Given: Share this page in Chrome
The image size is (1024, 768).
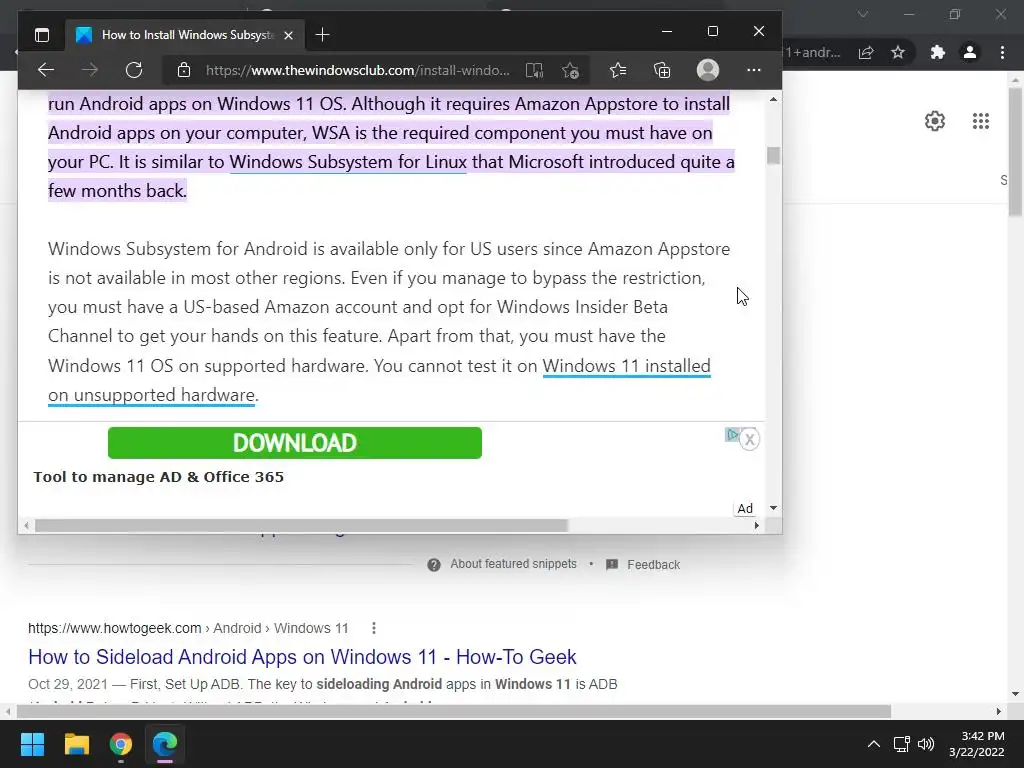Looking at the screenshot, I should (866, 52).
